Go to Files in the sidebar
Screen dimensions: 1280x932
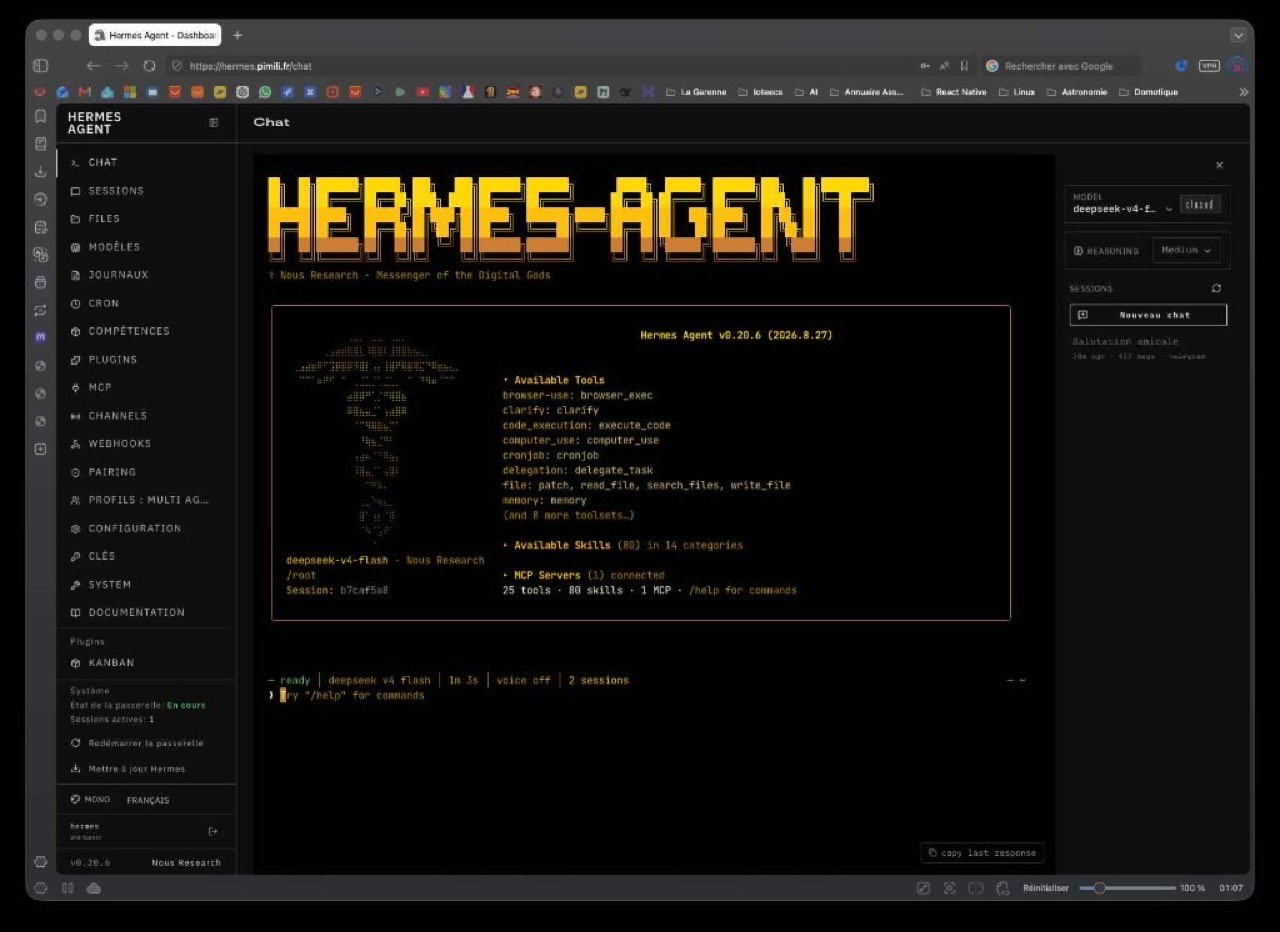click(146, 218)
